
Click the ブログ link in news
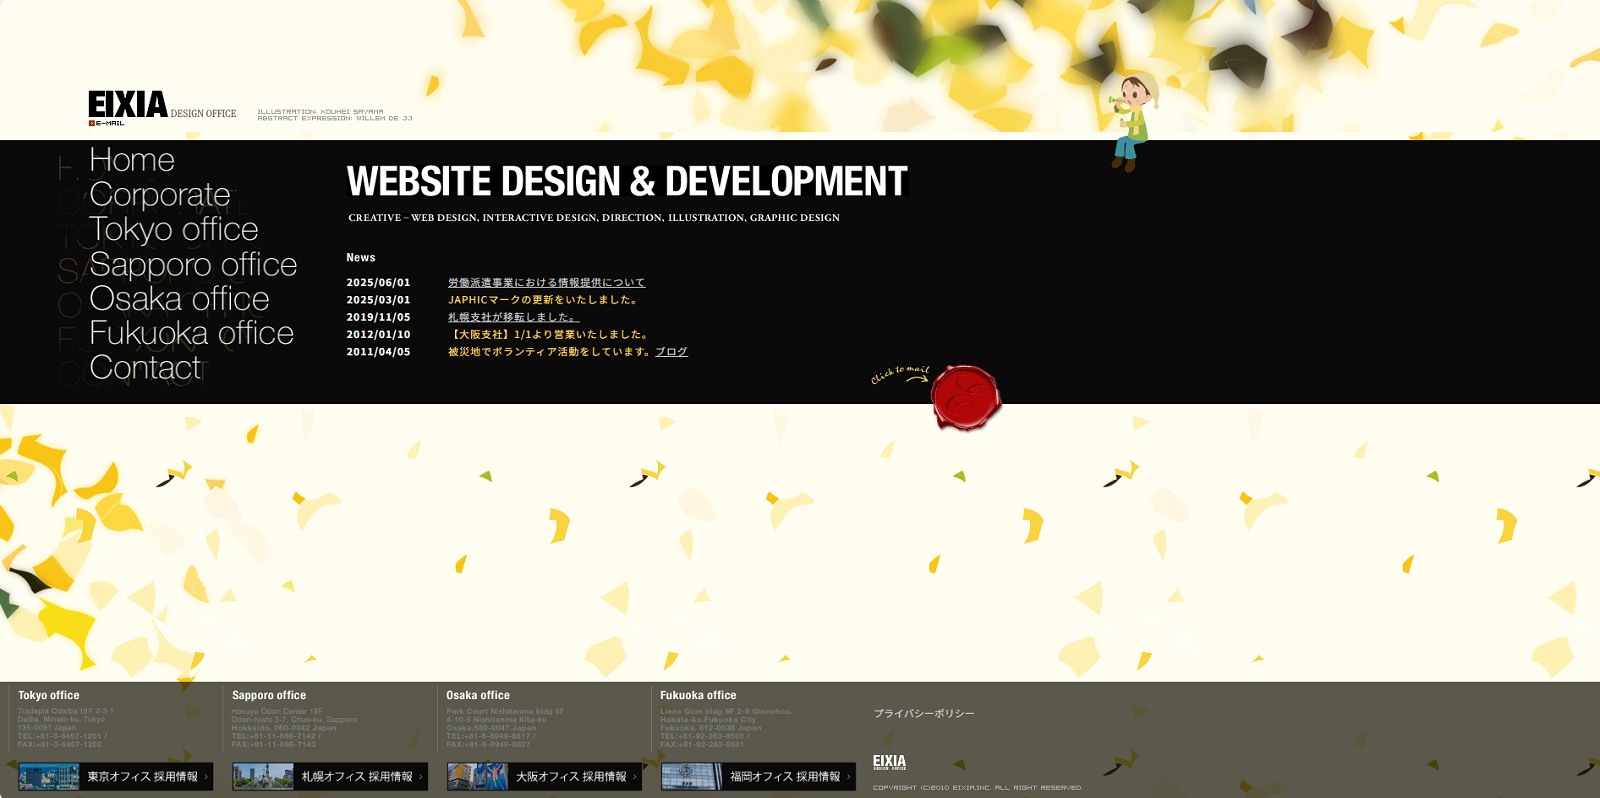[x=671, y=352]
